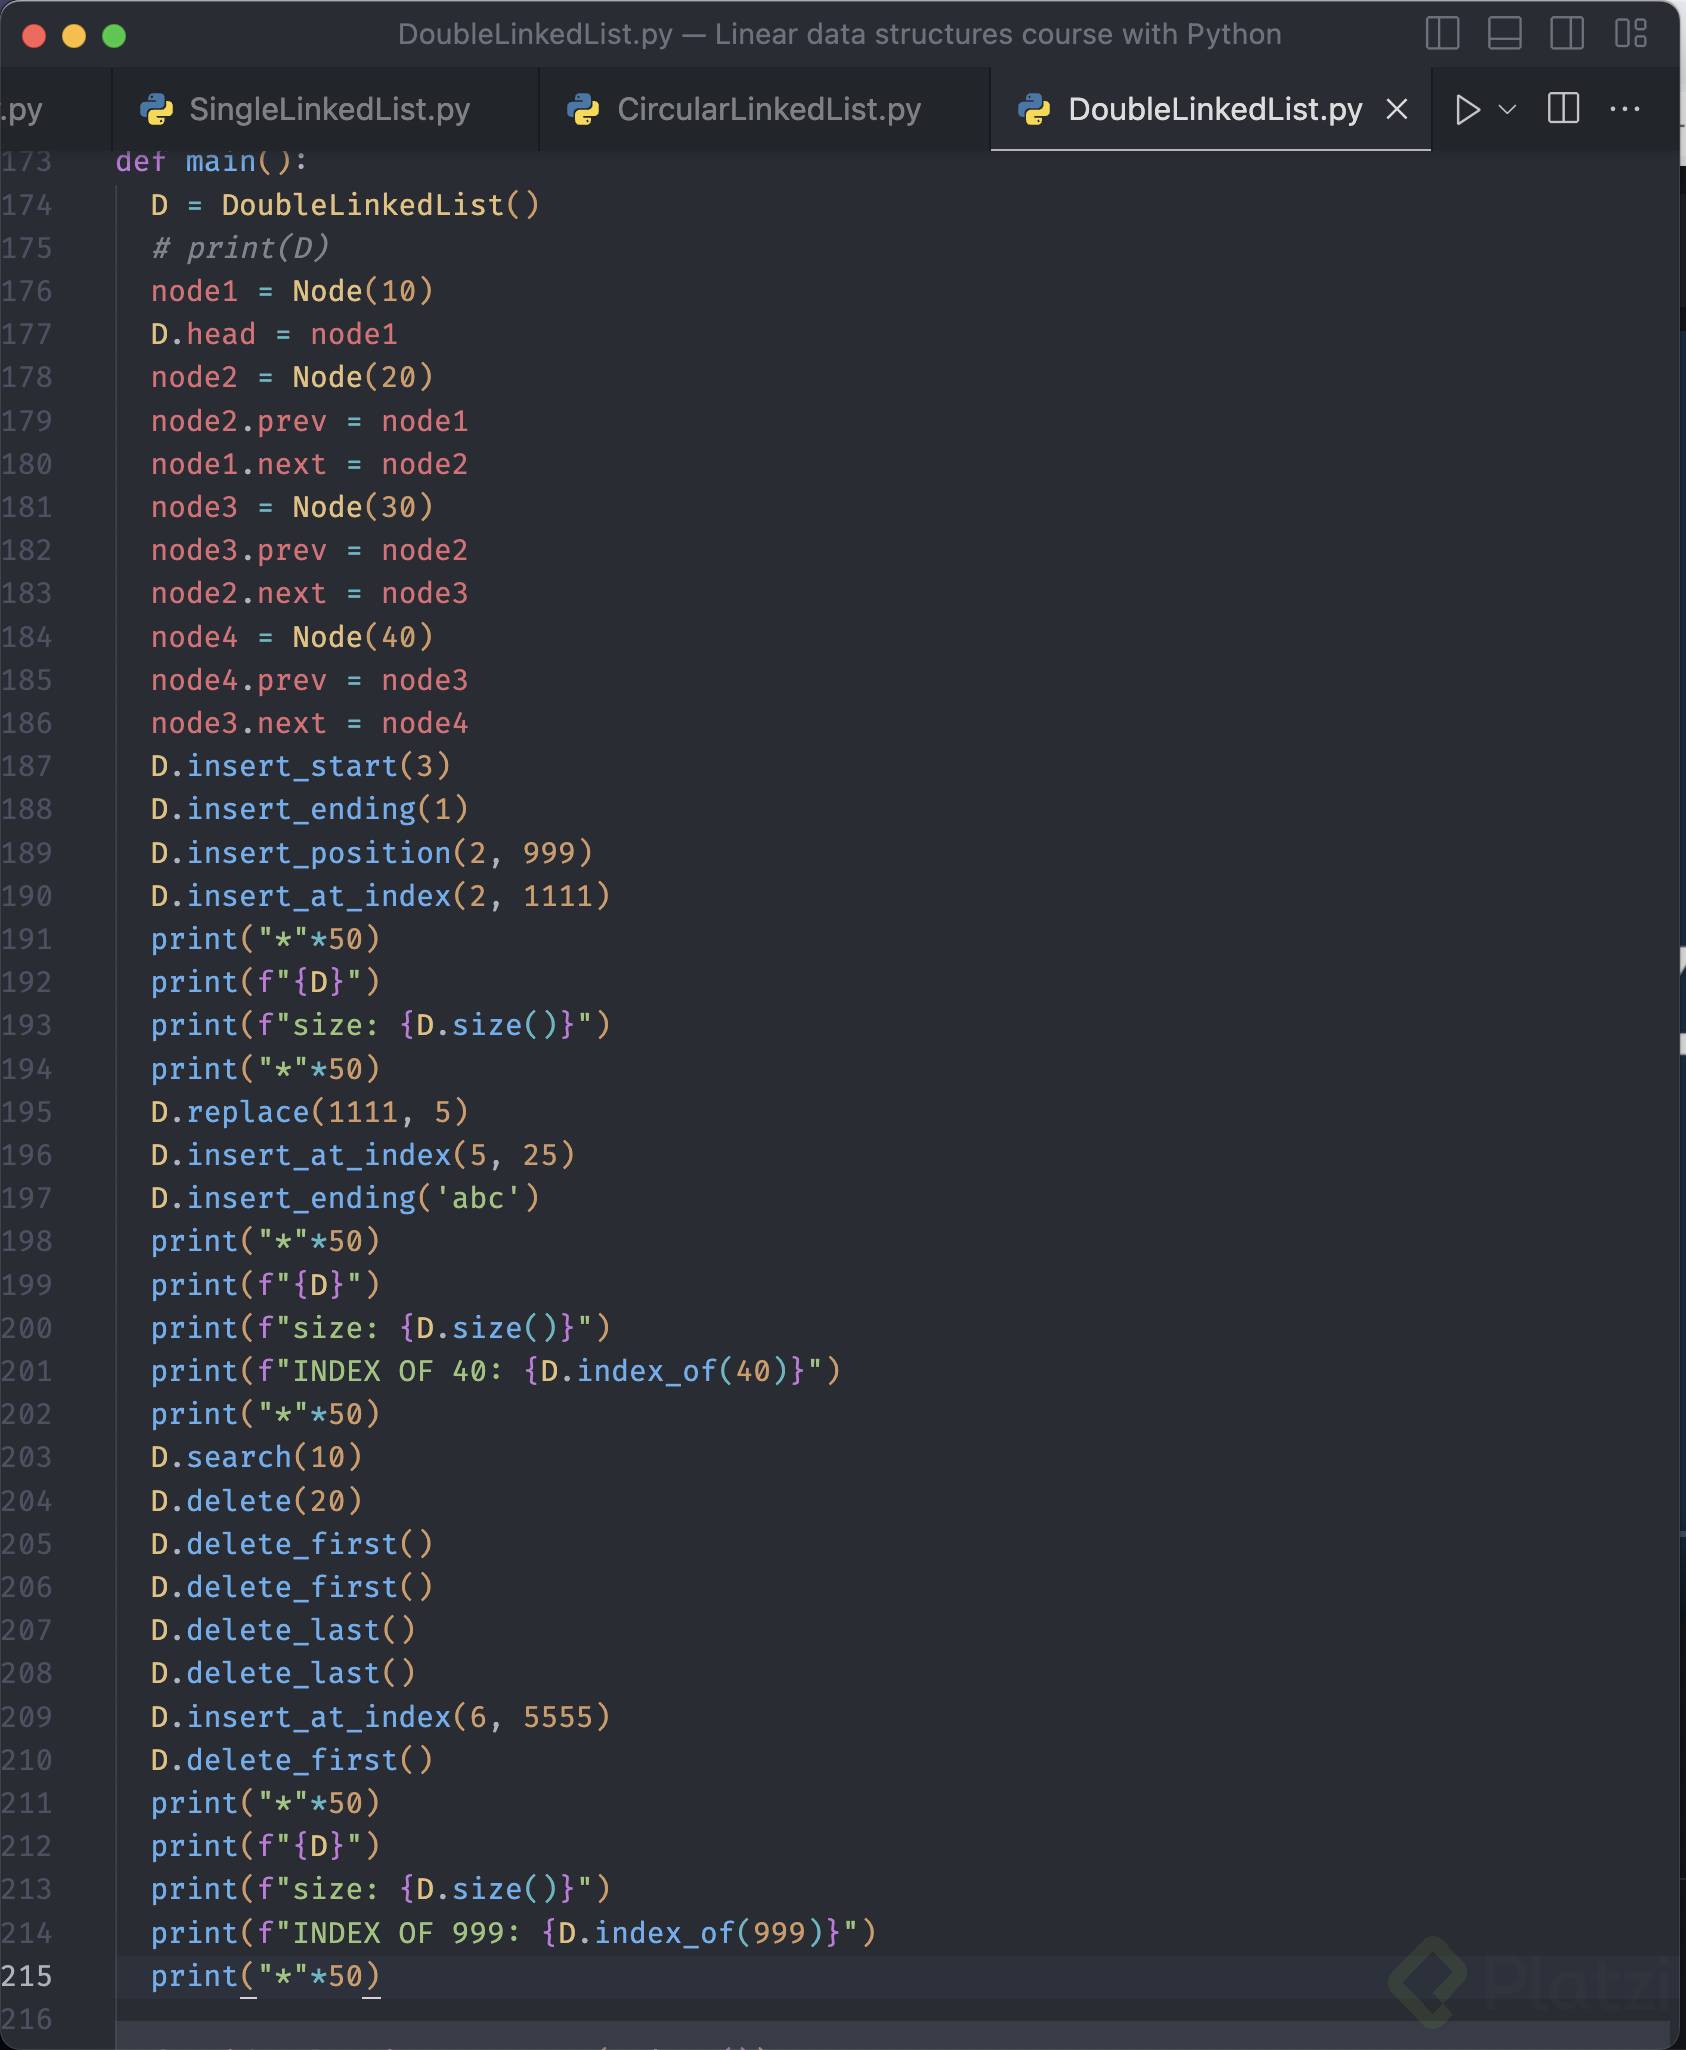Click Python icon on CircularLinkedList.py tab
1686x2050 pixels.
coord(583,109)
